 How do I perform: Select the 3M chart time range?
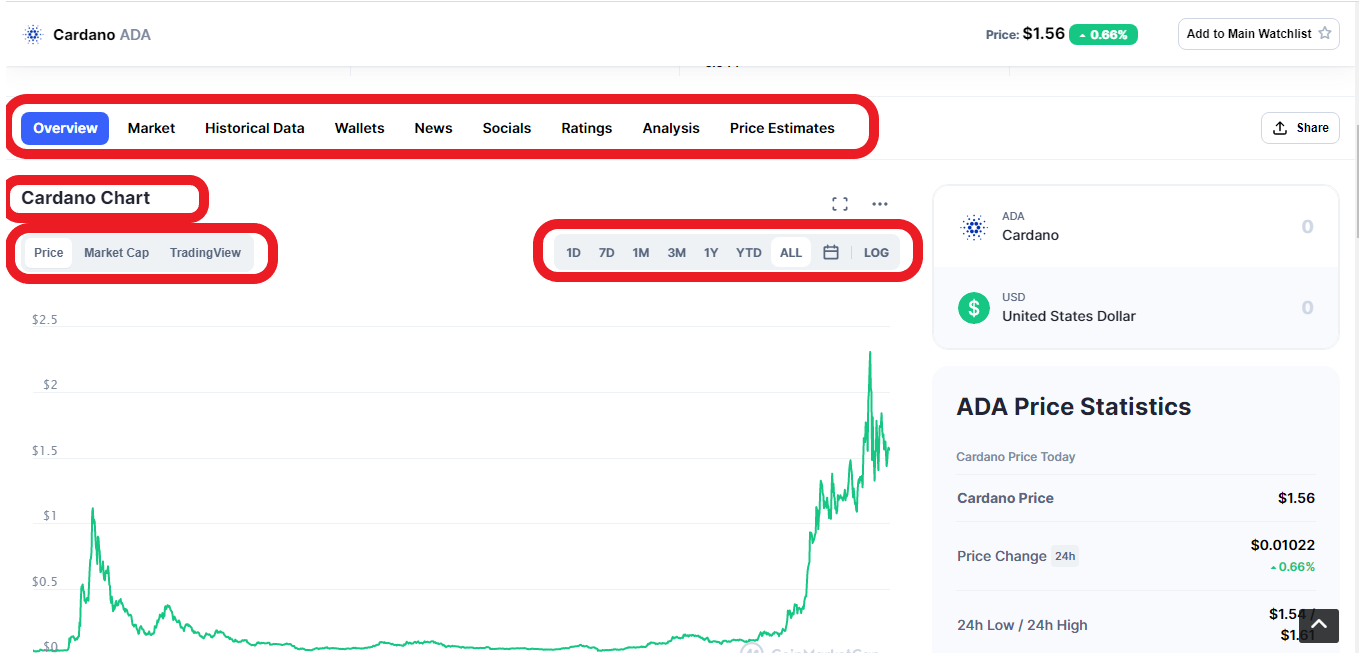[677, 253]
